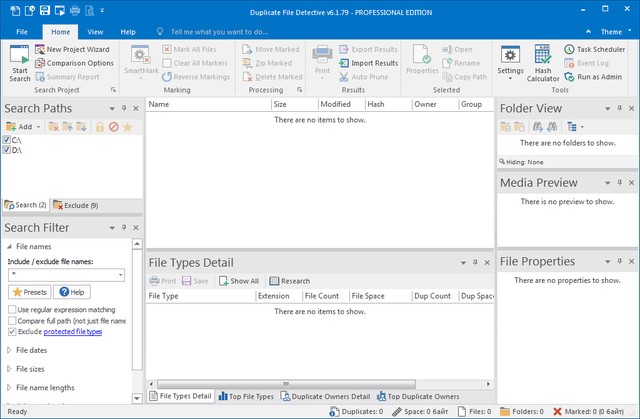Click the Presets button
This screenshot has width=640, height=419.
[28, 292]
